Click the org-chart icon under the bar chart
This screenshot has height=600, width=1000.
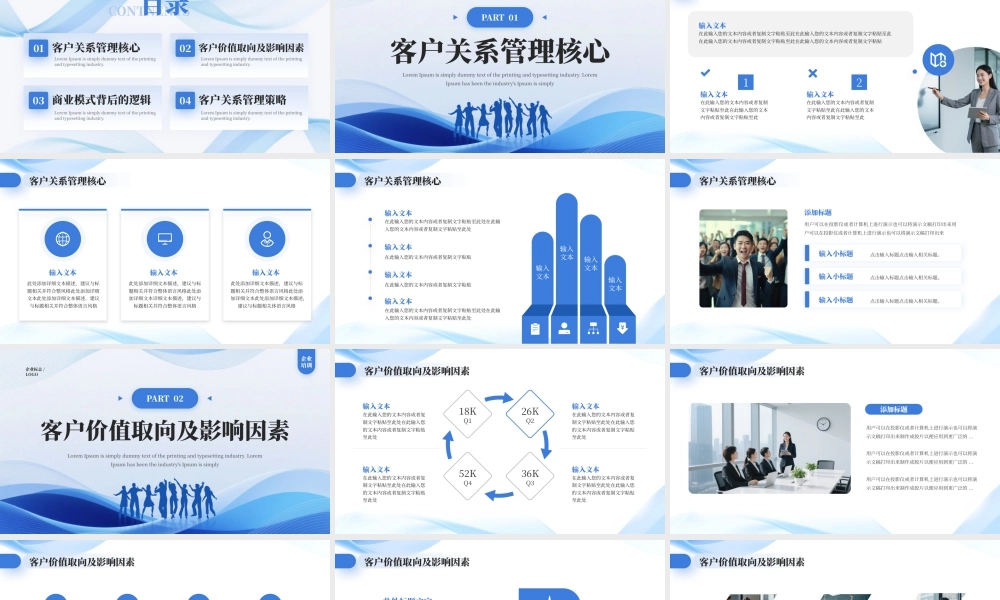593,328
